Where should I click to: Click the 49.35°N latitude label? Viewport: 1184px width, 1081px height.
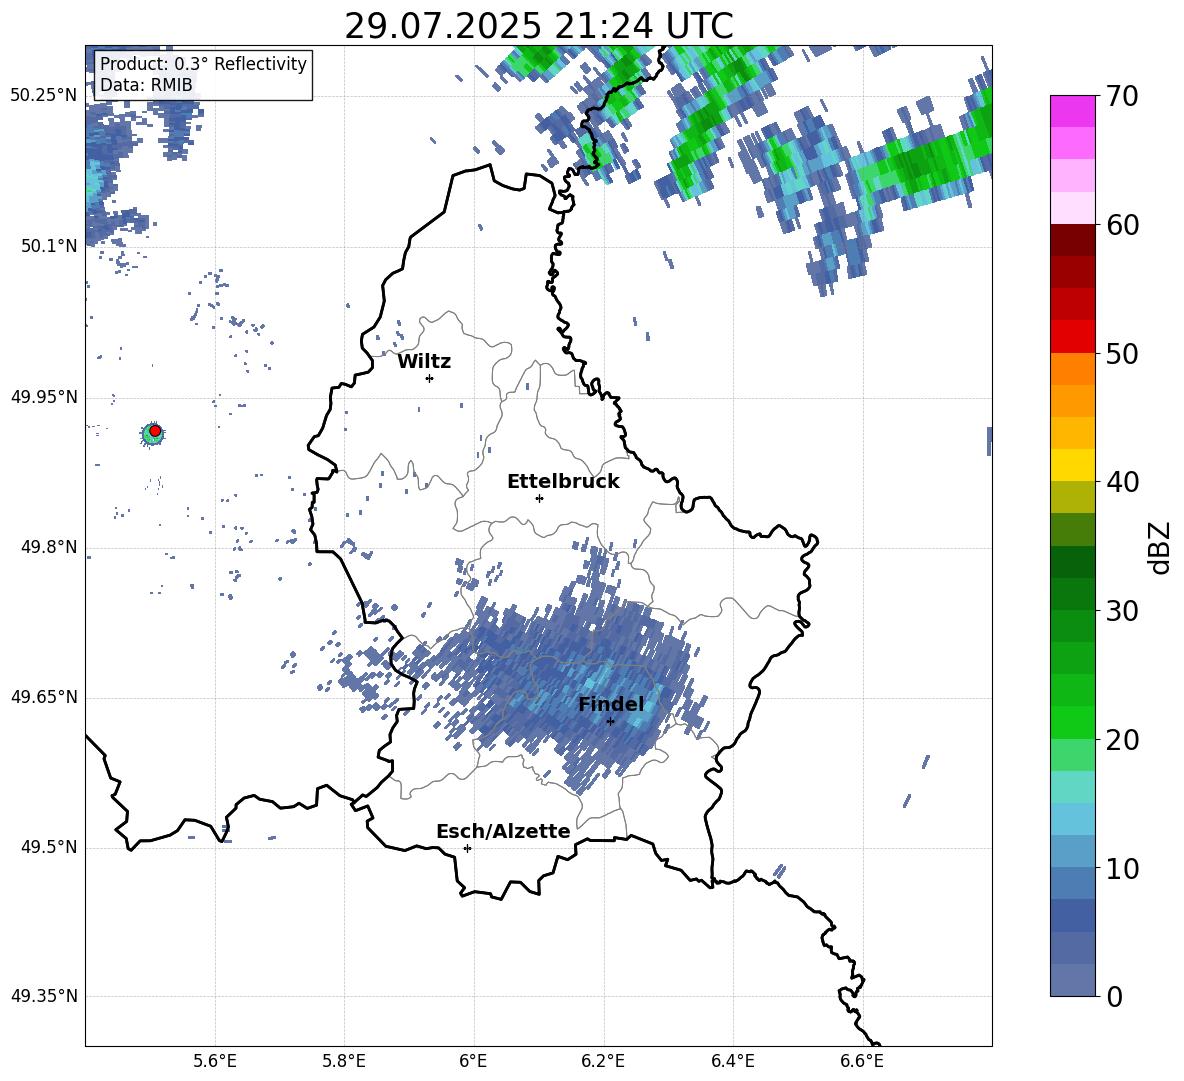[45, 996]
